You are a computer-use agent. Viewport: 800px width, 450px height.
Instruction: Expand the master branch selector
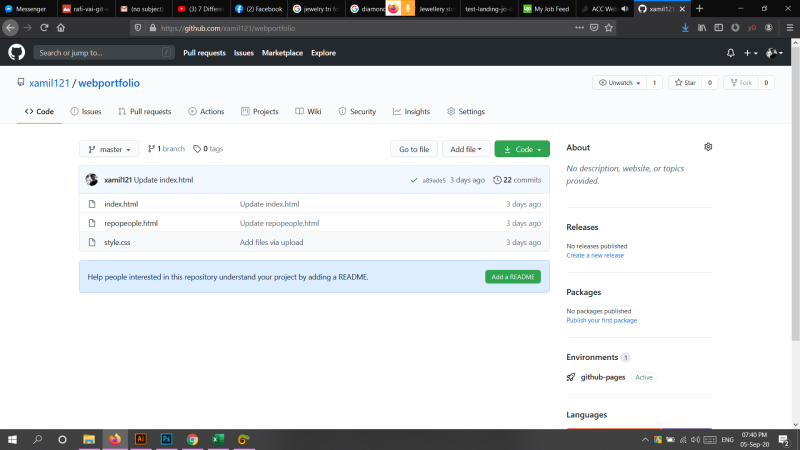[x=109, y=149]
